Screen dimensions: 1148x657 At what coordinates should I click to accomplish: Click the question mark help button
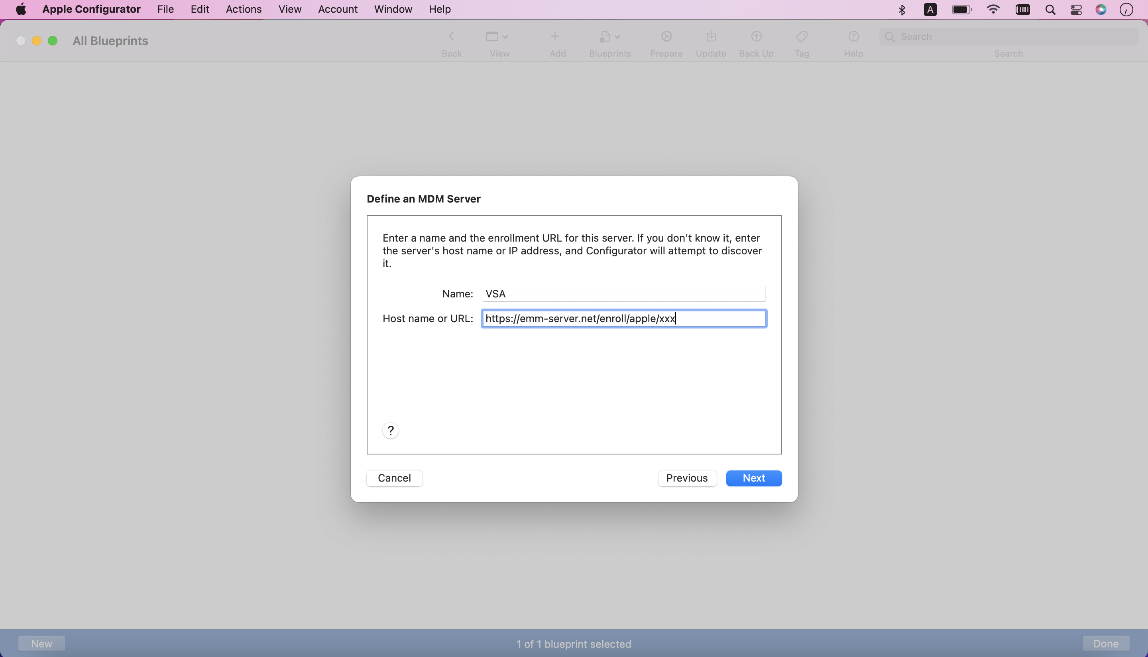(391, 431)
